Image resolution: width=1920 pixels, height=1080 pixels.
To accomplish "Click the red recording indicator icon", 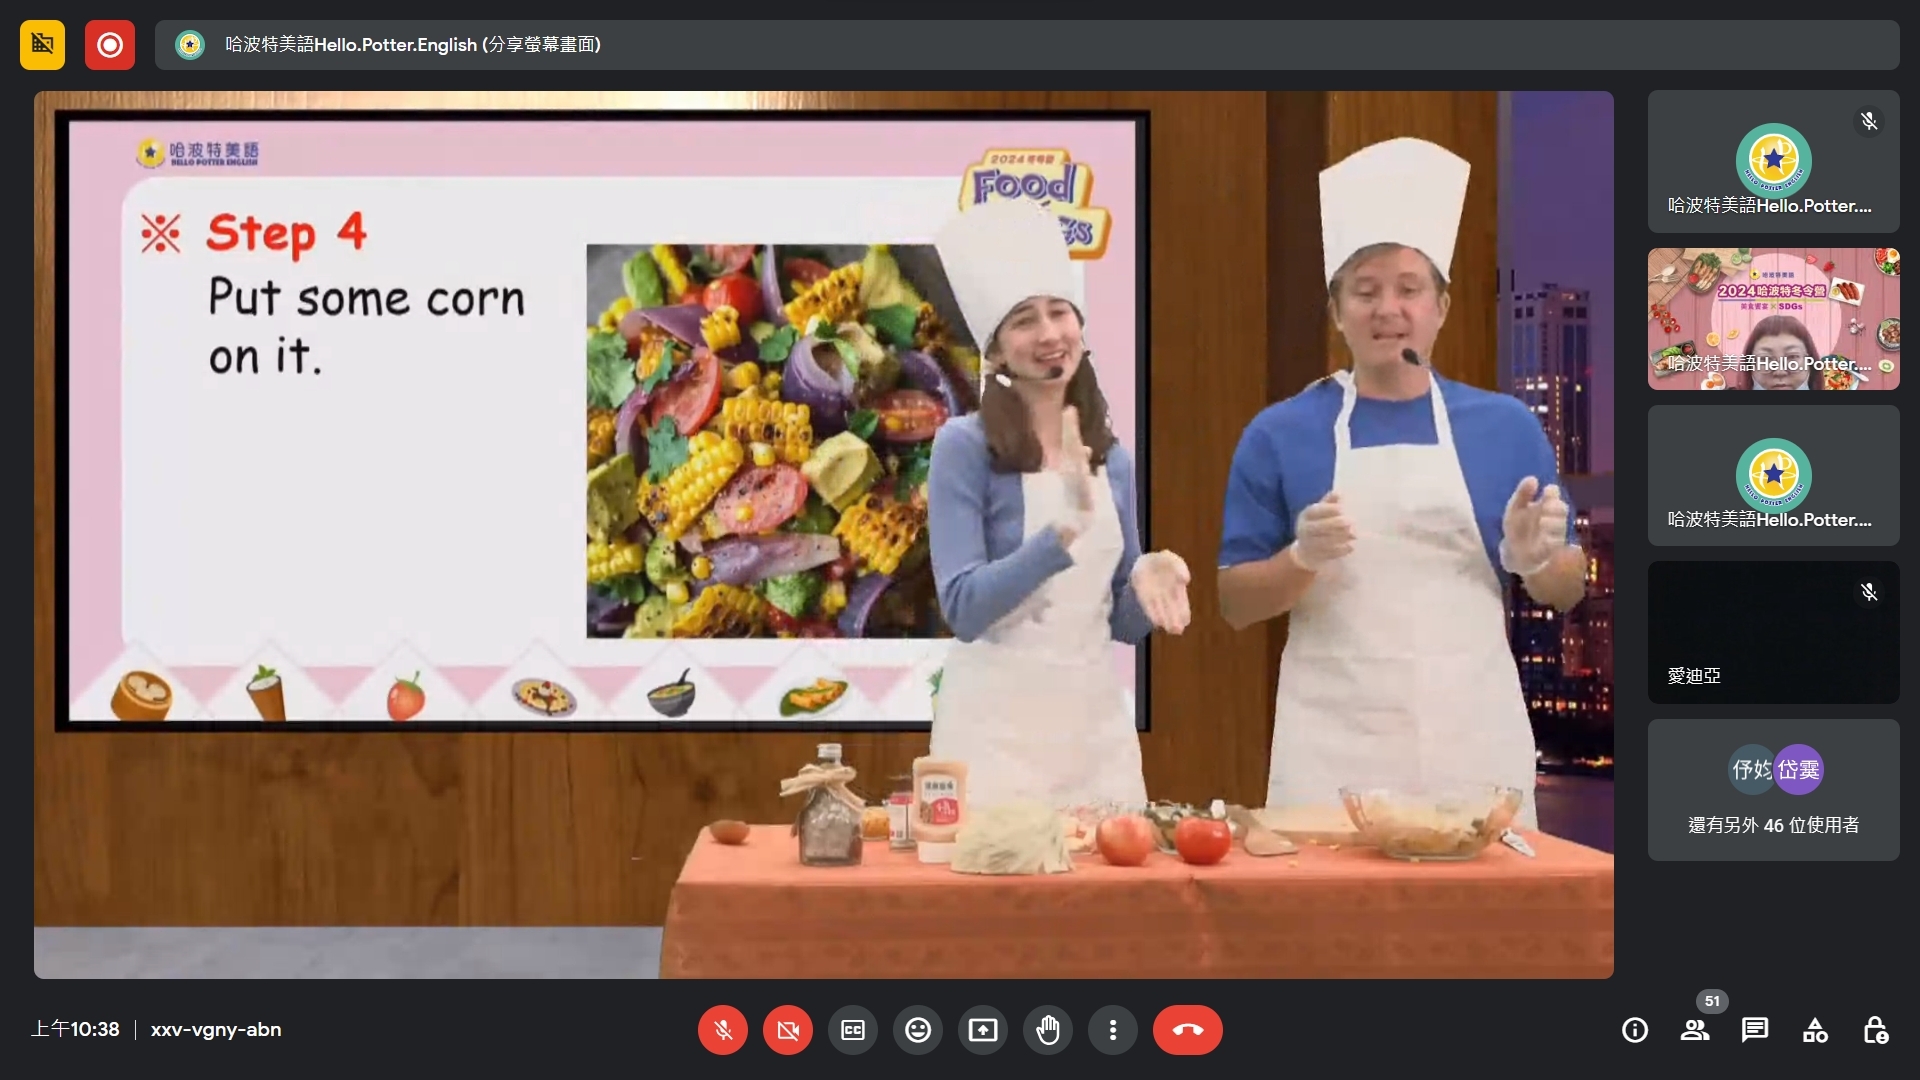I will [x=110, y=45].
